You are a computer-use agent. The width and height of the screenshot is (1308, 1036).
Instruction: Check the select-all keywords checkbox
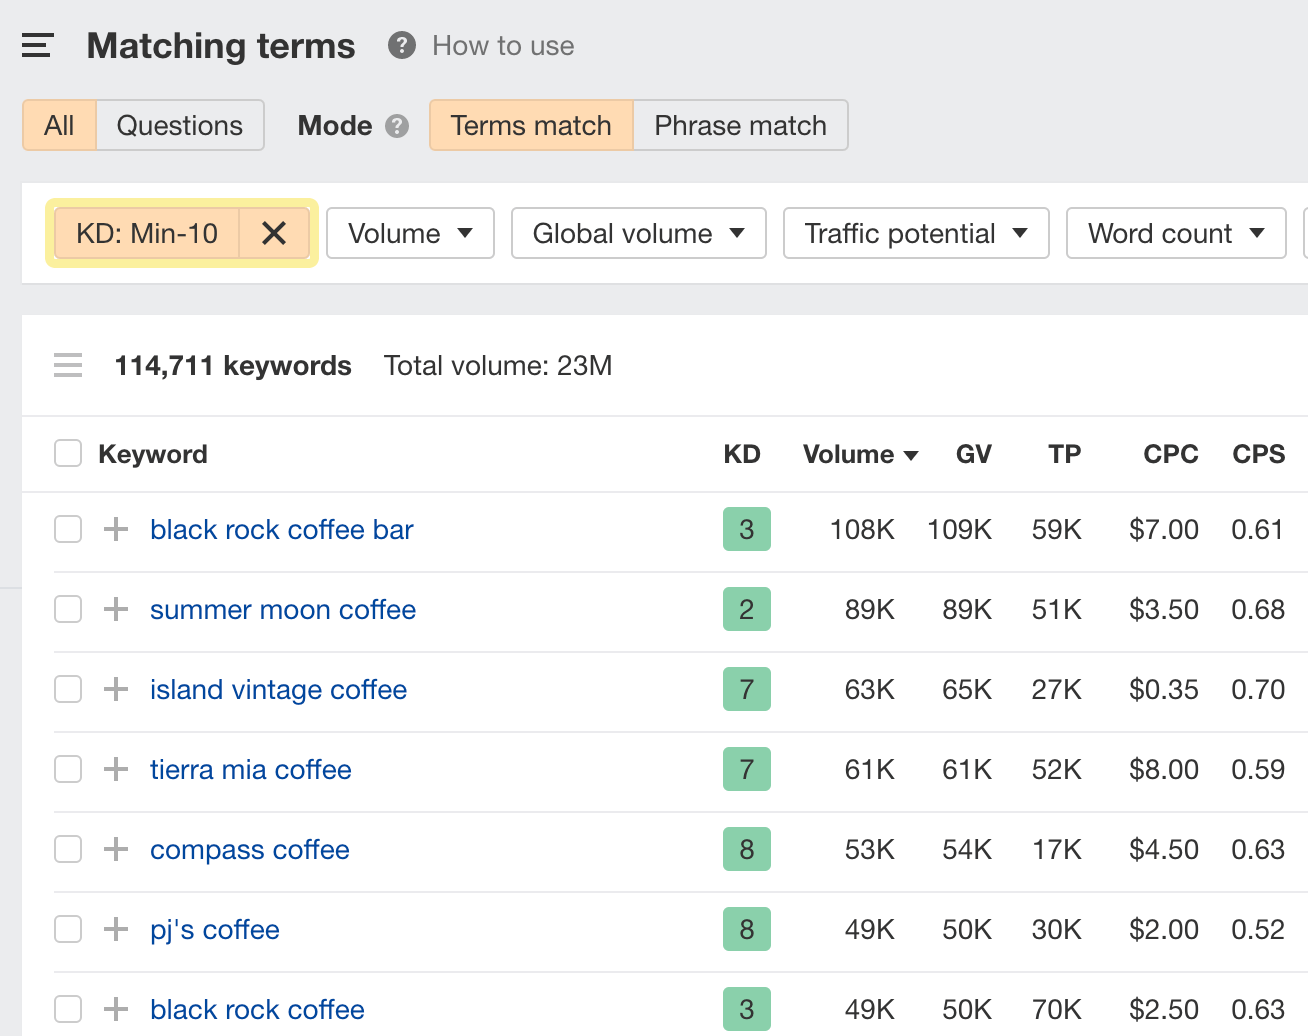67,453
